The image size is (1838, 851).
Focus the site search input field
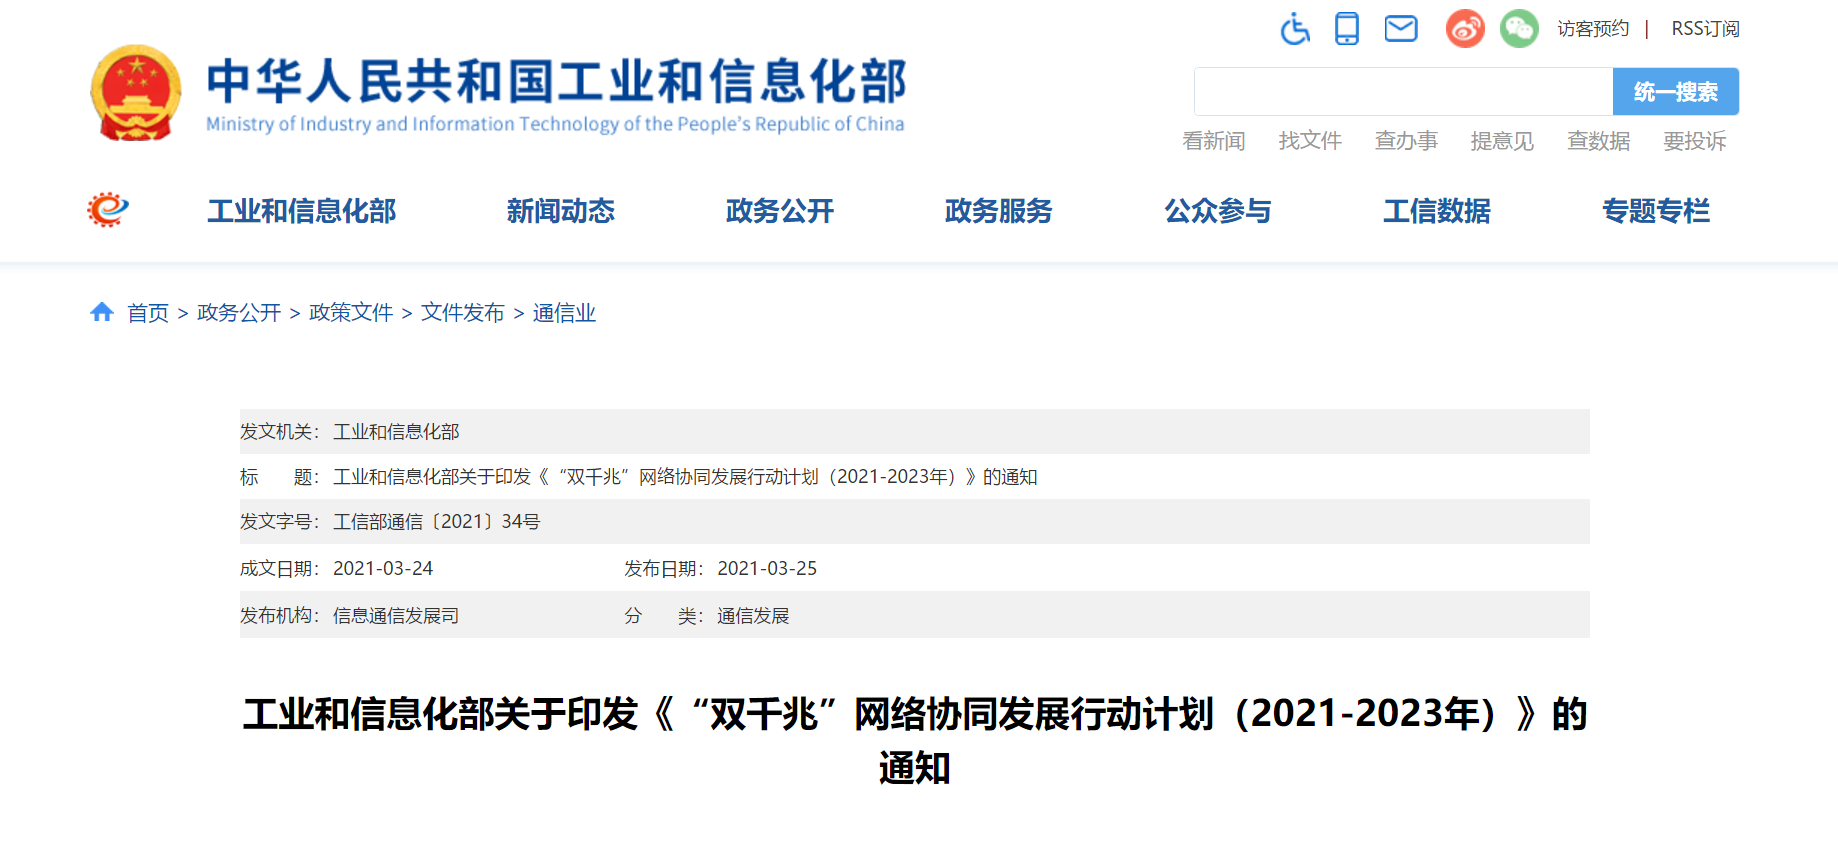1403,92
